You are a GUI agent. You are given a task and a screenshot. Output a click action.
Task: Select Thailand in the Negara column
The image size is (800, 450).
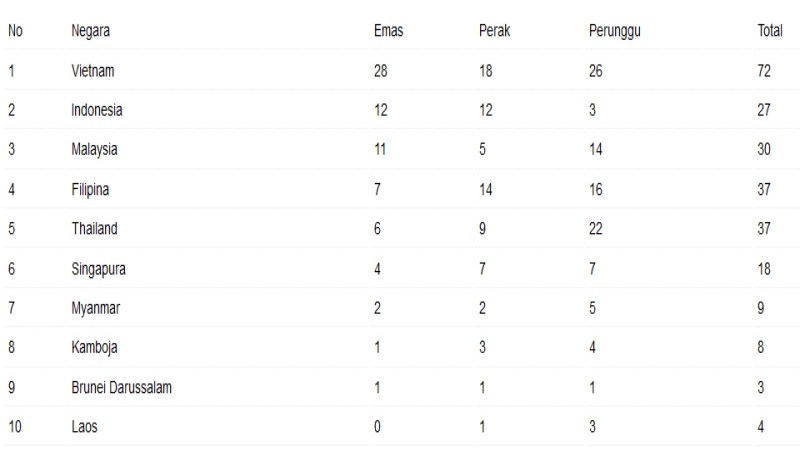(94, 229)
